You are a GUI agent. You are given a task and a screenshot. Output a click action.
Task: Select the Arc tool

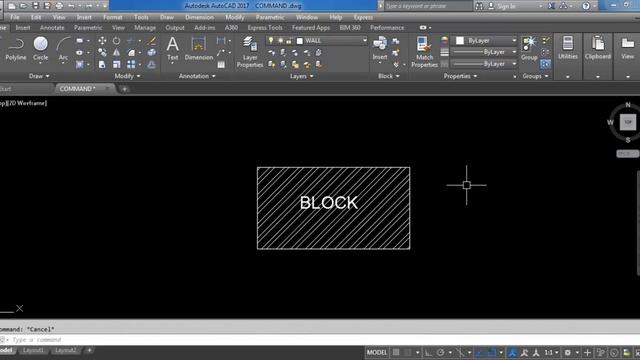pyautogui.click(x=63, y=49)
